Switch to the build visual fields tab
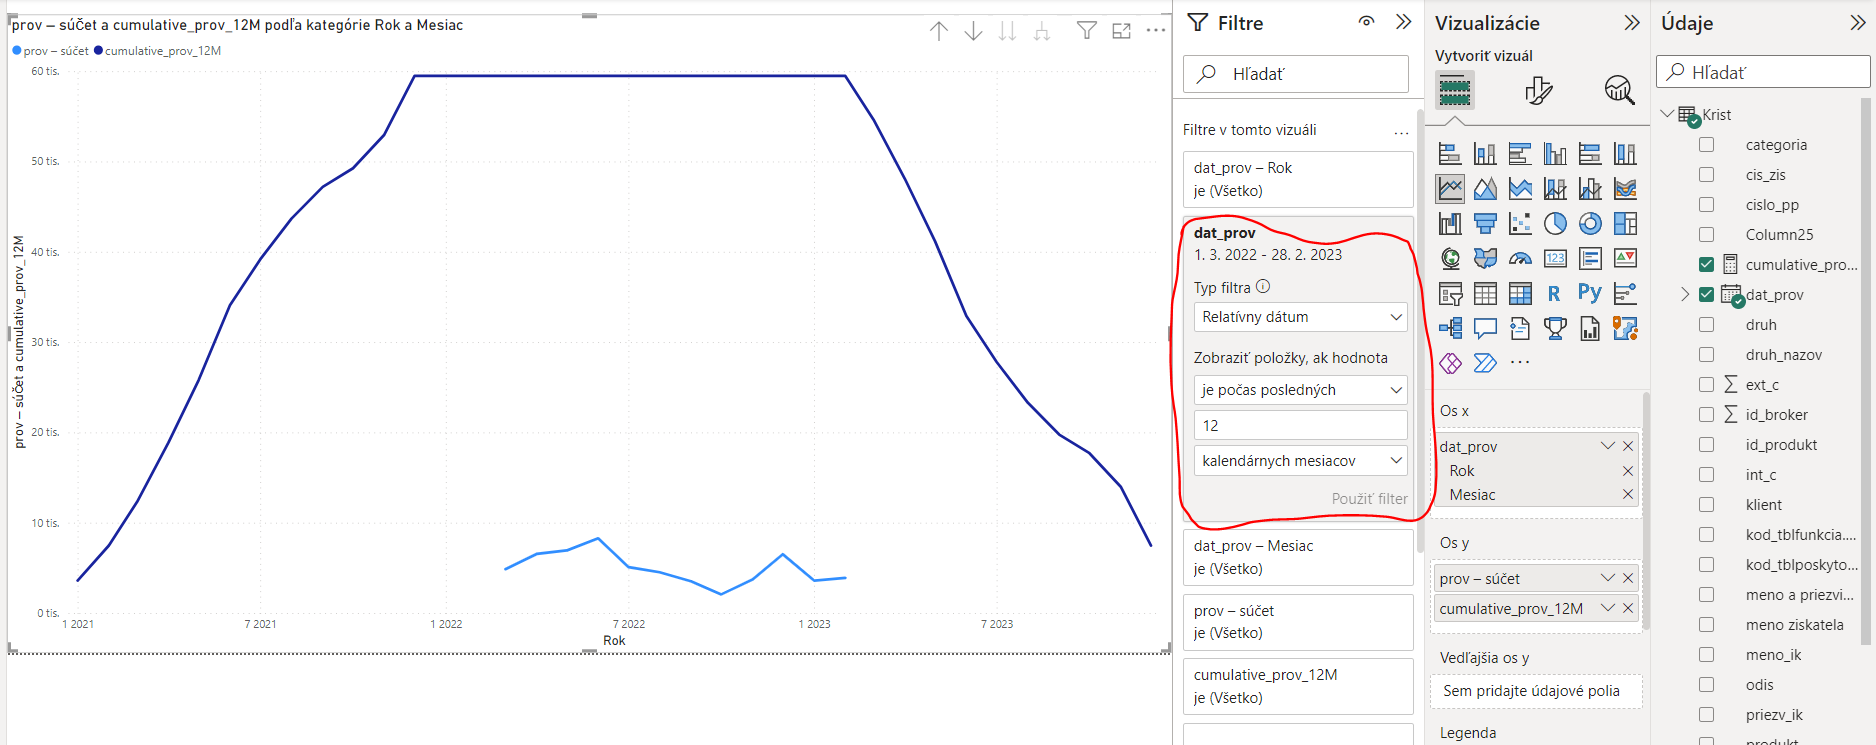Screen dimensions: 1876x745 [1455, 91]
